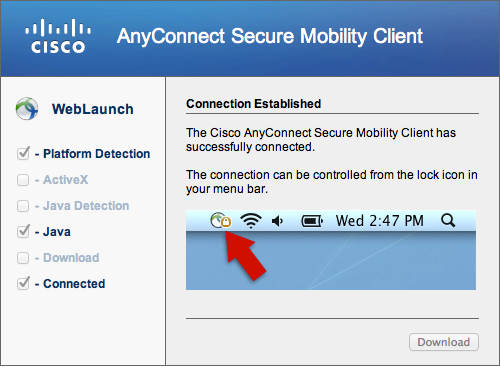
Task: Click the AnyConnect lock icon in menu bar
Action: 221,221
